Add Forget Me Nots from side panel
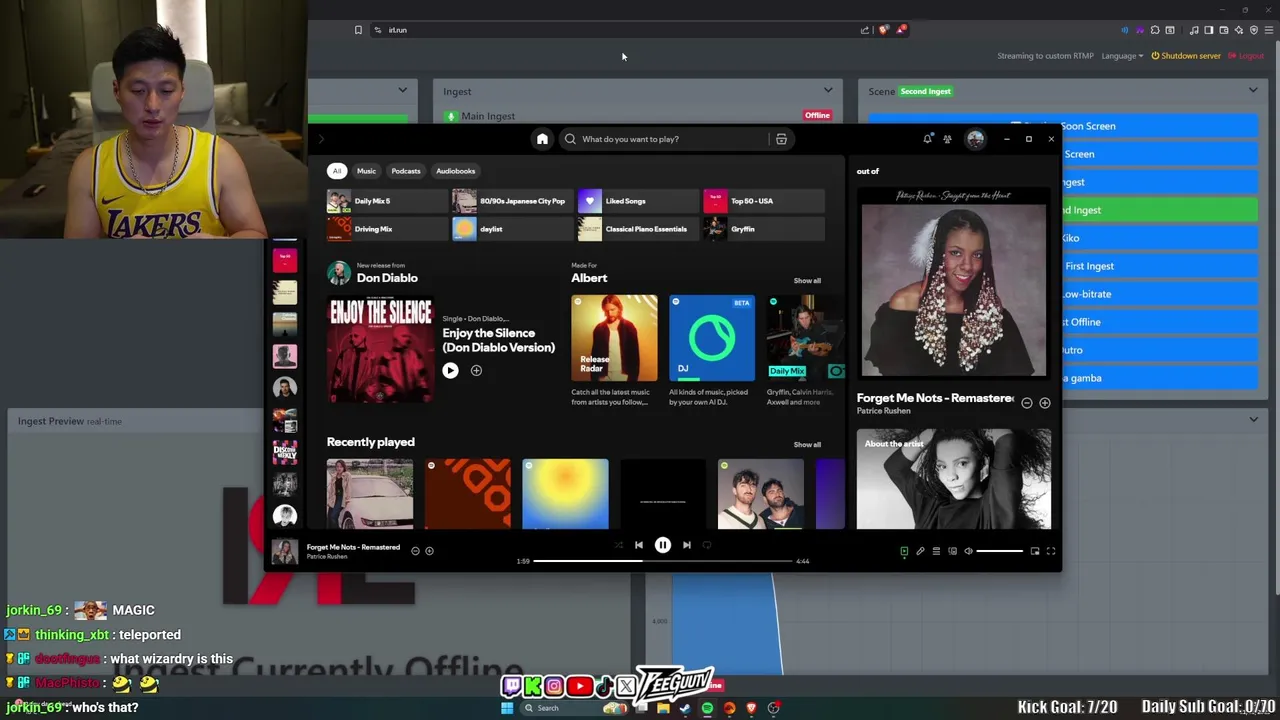 click(x=1044, y=403)
